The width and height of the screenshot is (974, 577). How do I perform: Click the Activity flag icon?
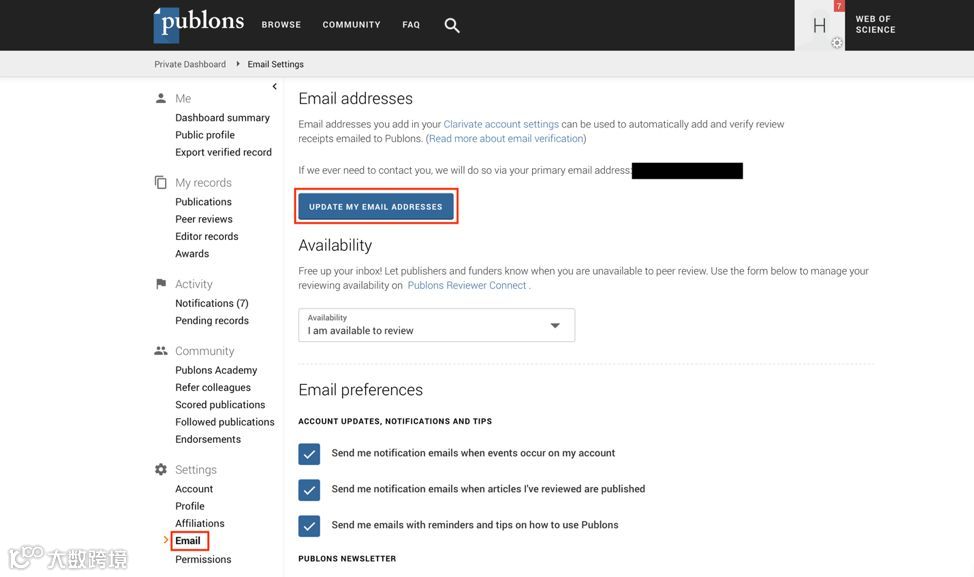[x=161, y=284]
